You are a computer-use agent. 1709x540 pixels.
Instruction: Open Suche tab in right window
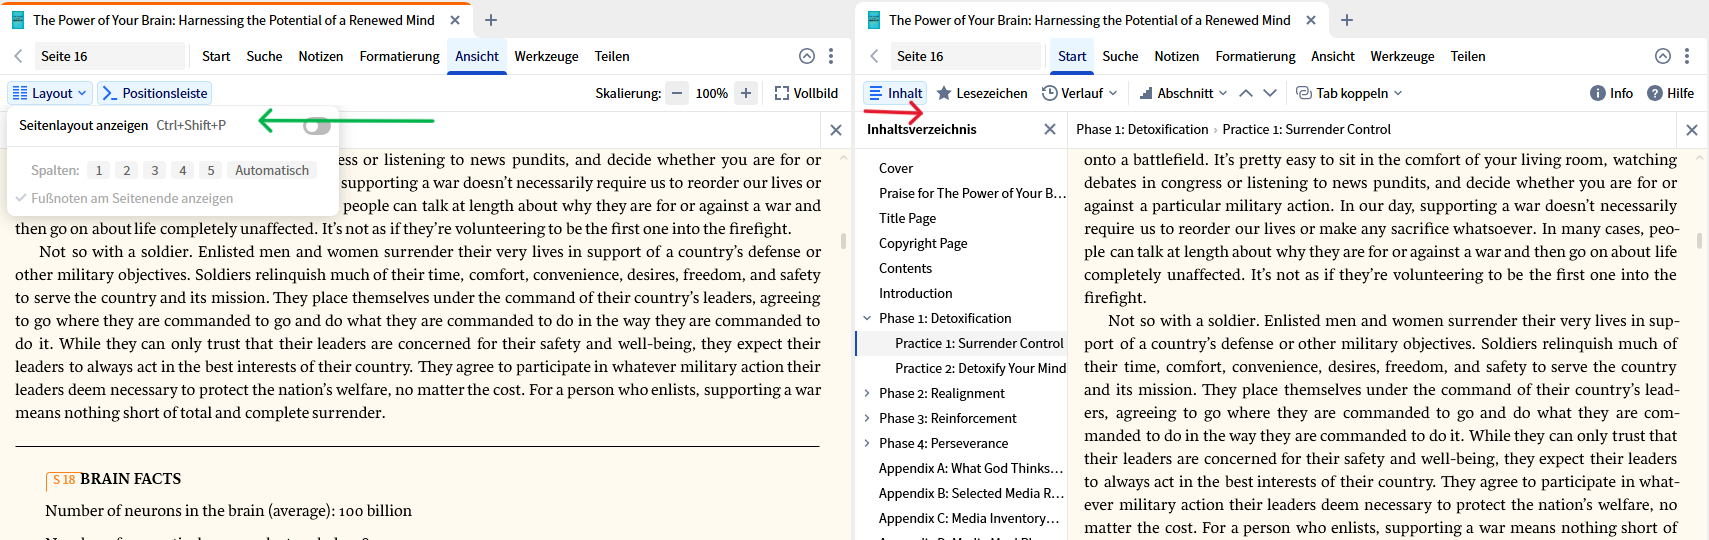[x=1120, y=56]
